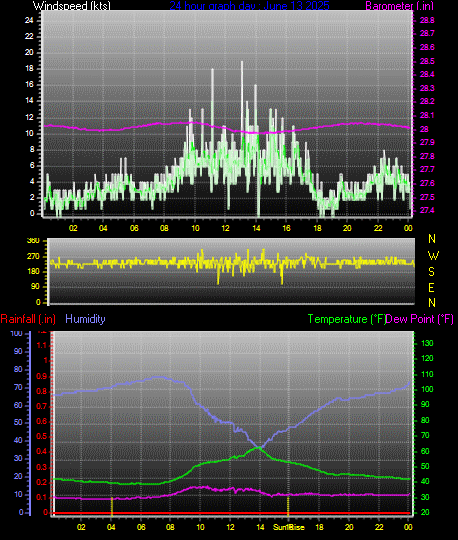Click the yellow marker line at 04 in bottom chart
The height and width of the screenshot is (540, 458).
coord(112,506)
